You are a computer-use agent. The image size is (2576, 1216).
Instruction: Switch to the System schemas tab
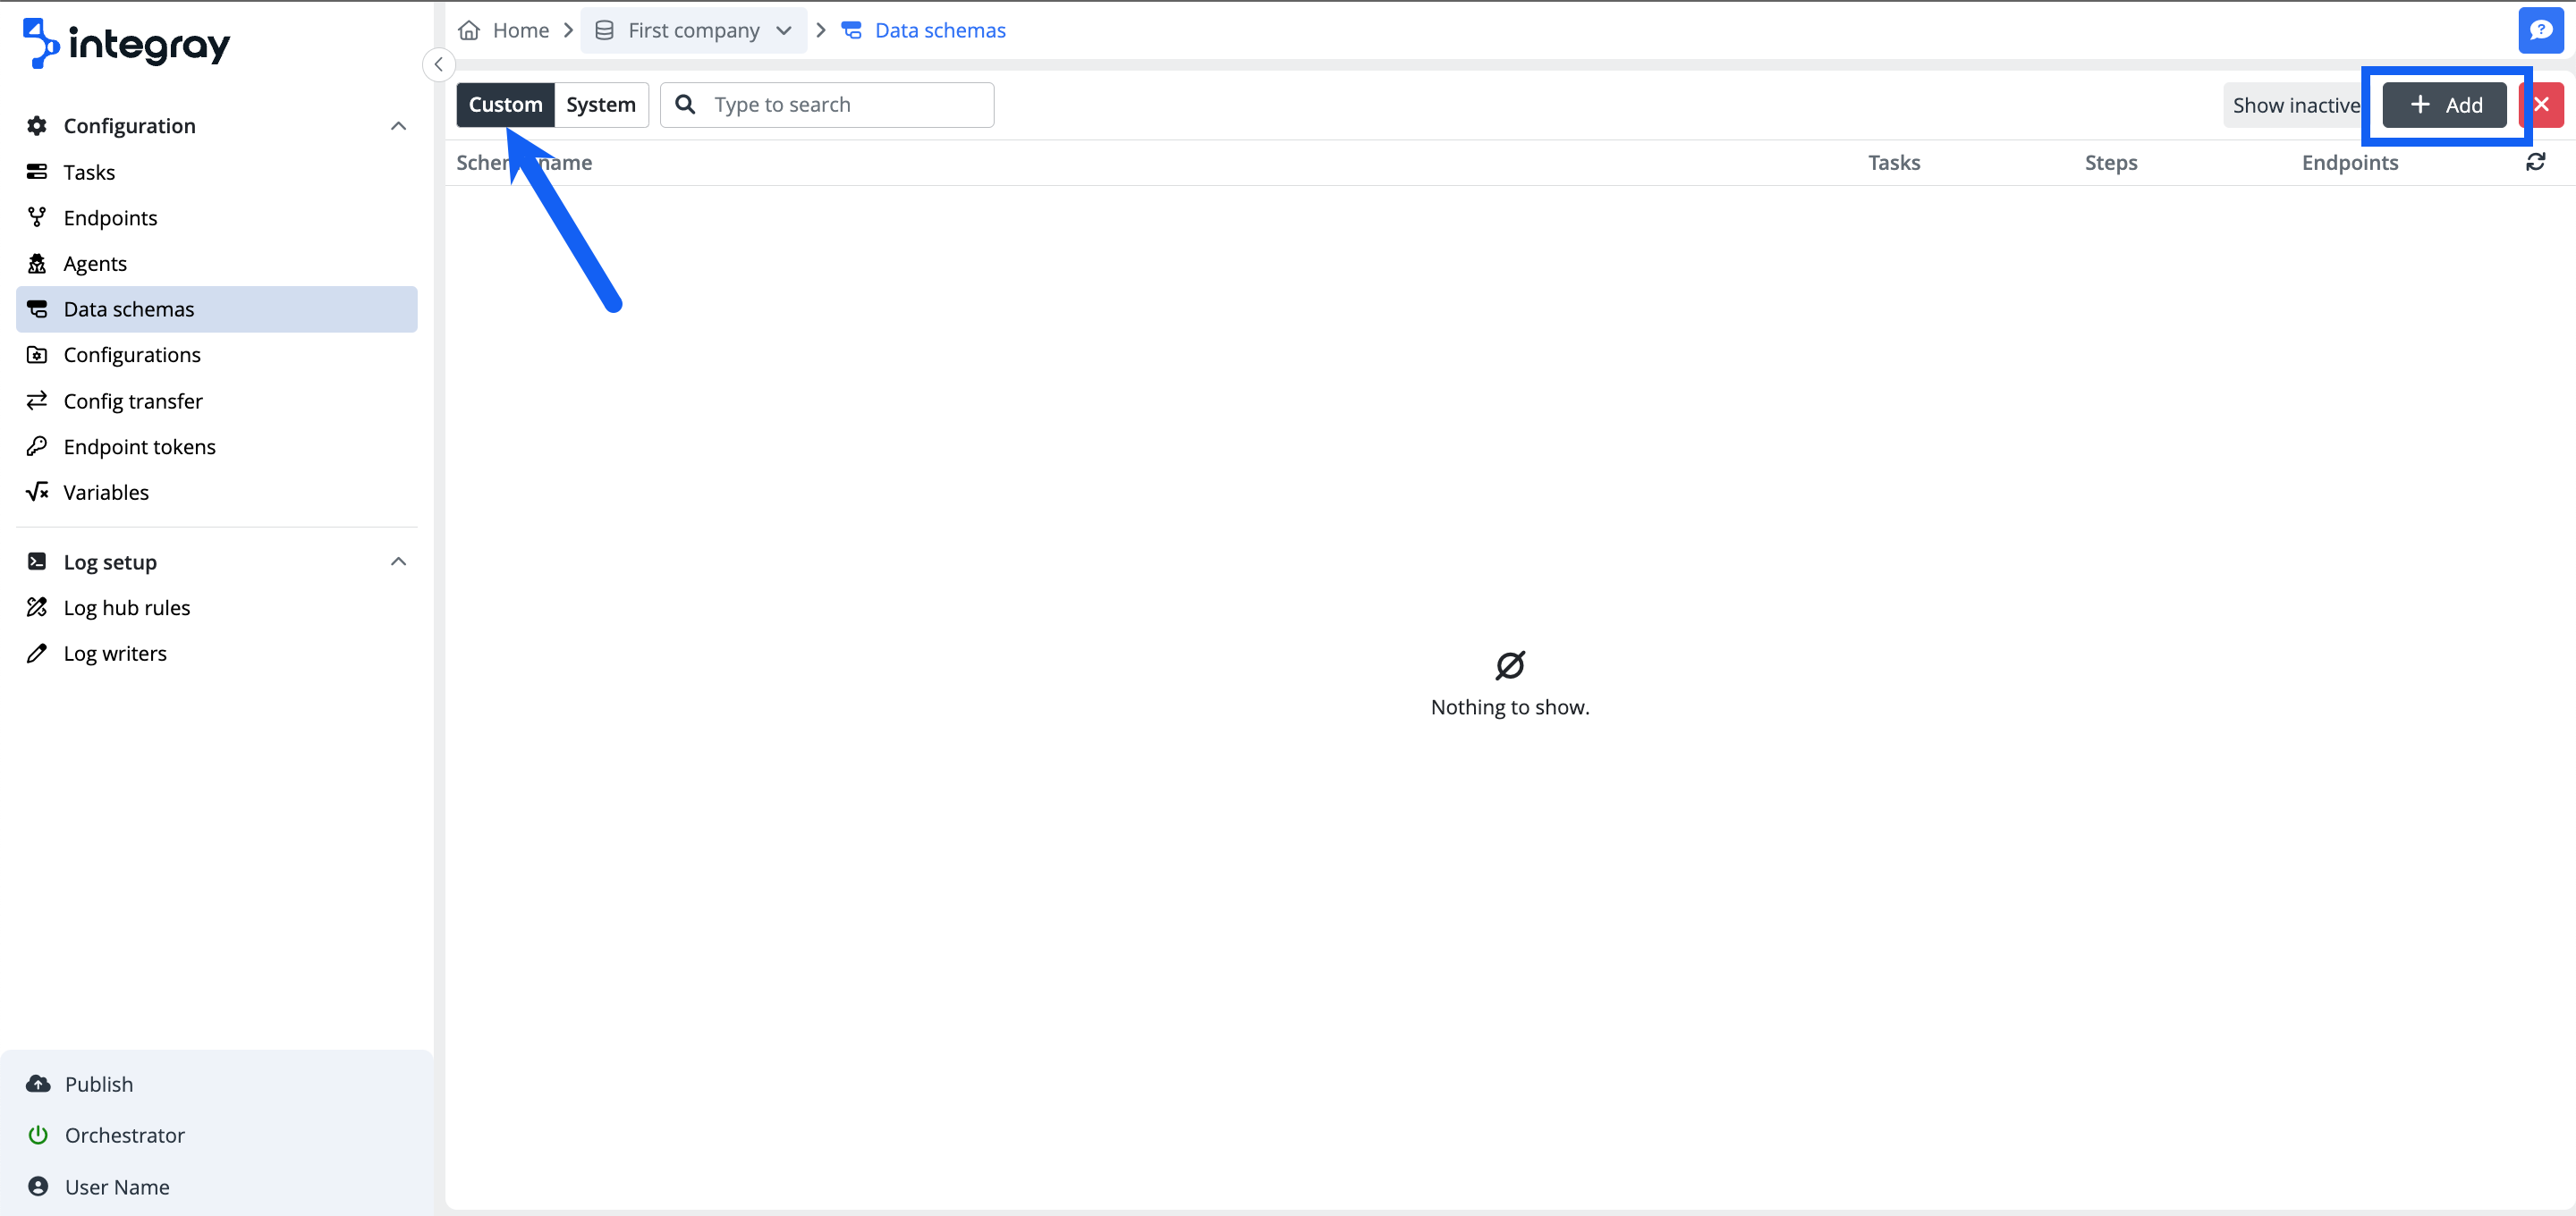pyautogui.click(x=600, y=104)
